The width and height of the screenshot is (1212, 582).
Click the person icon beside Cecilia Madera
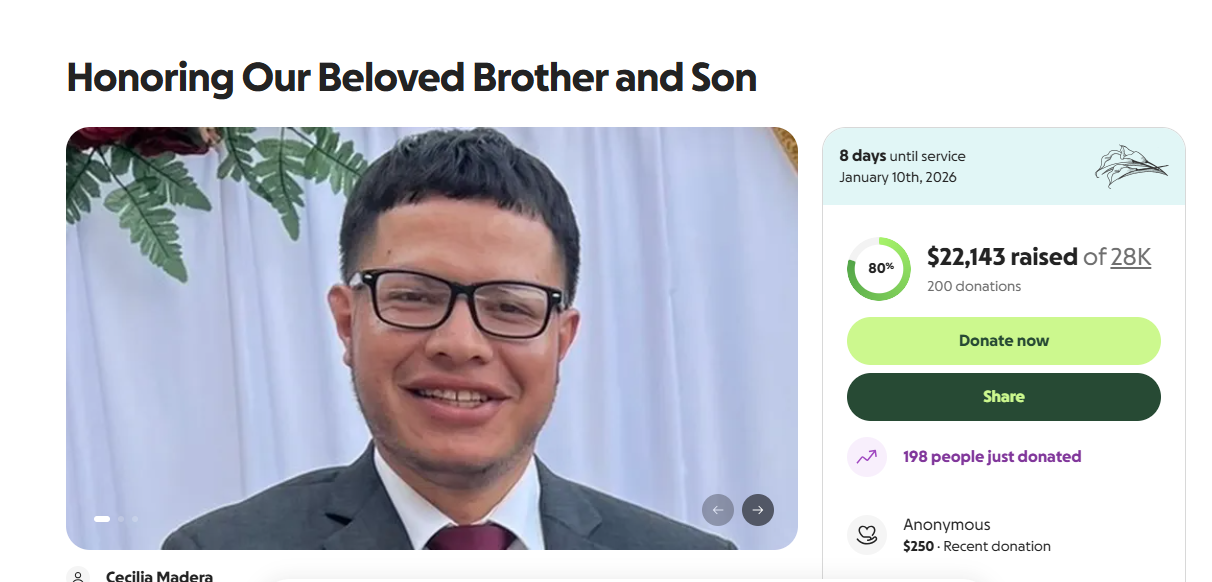click(x=80, y=576)
